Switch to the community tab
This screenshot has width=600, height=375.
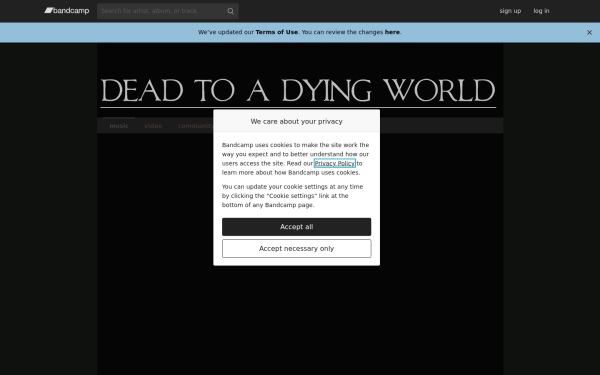tap(196, 126)
